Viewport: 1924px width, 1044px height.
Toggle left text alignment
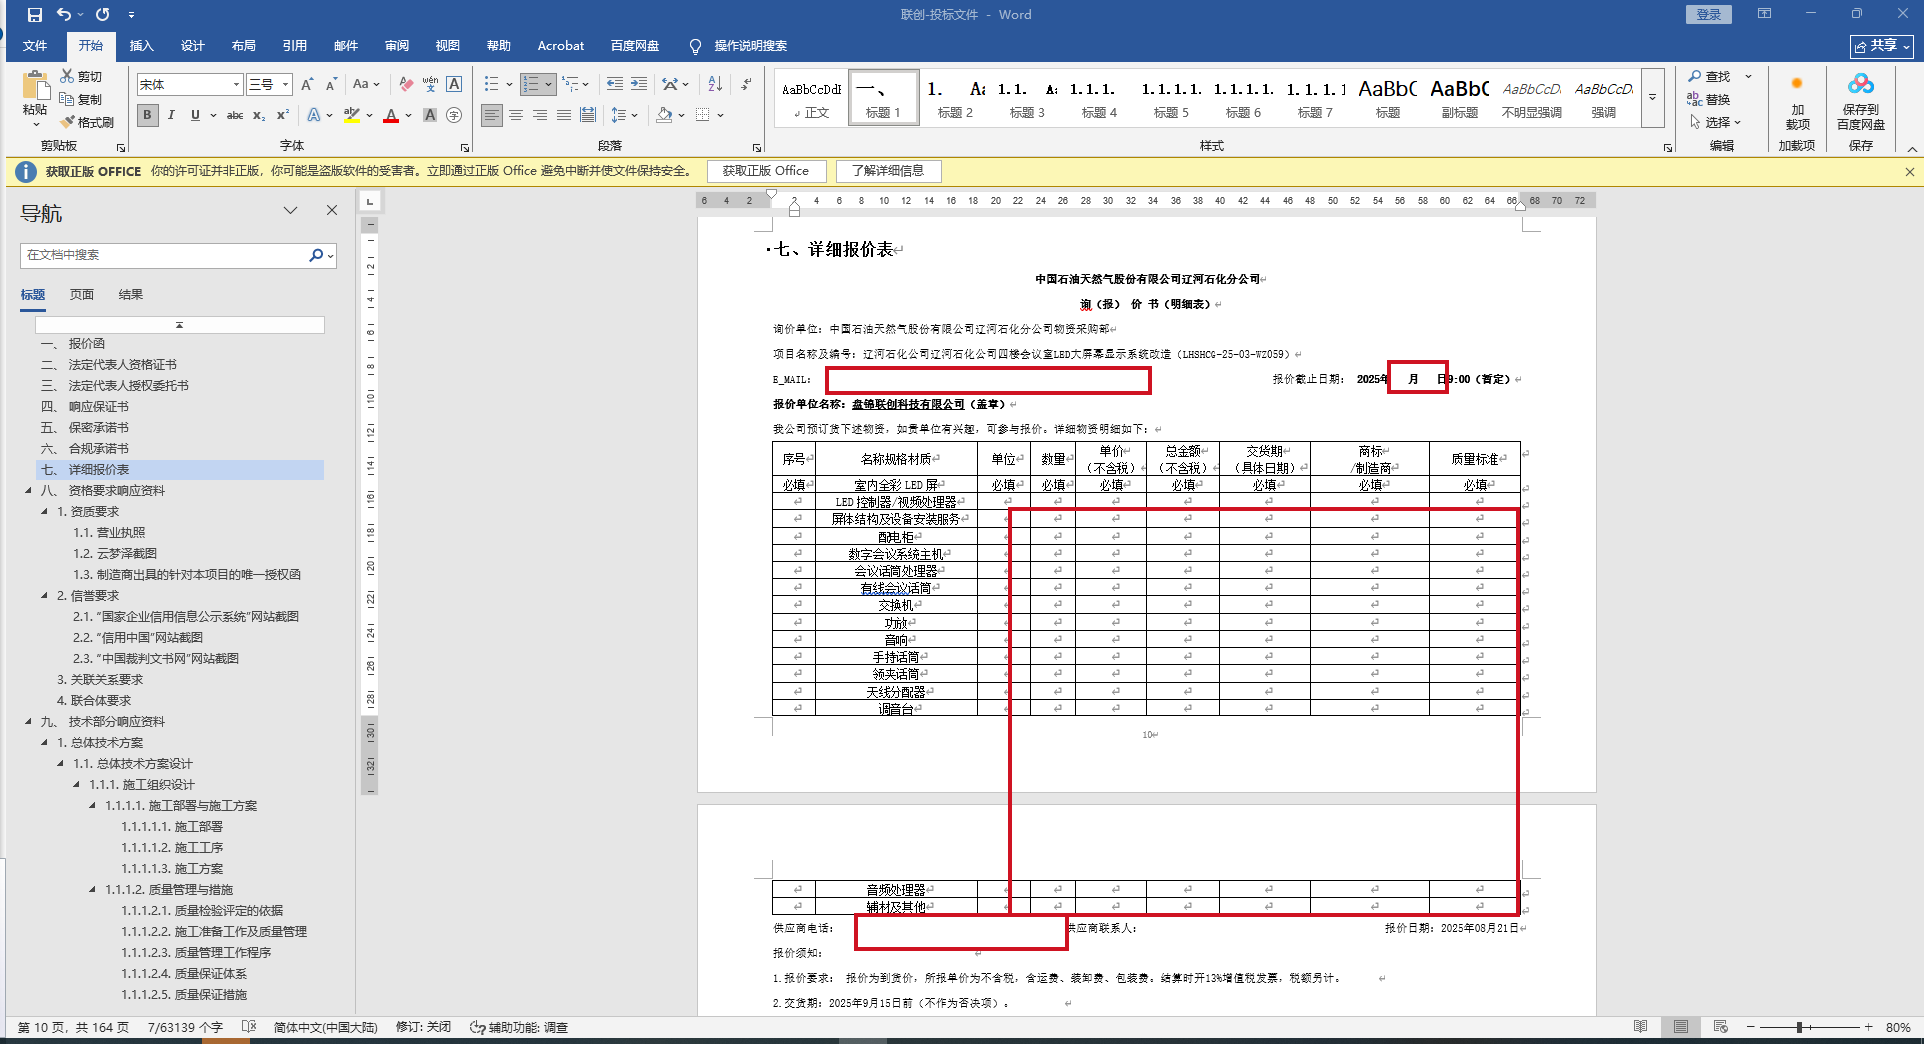[x=492, y=115]
